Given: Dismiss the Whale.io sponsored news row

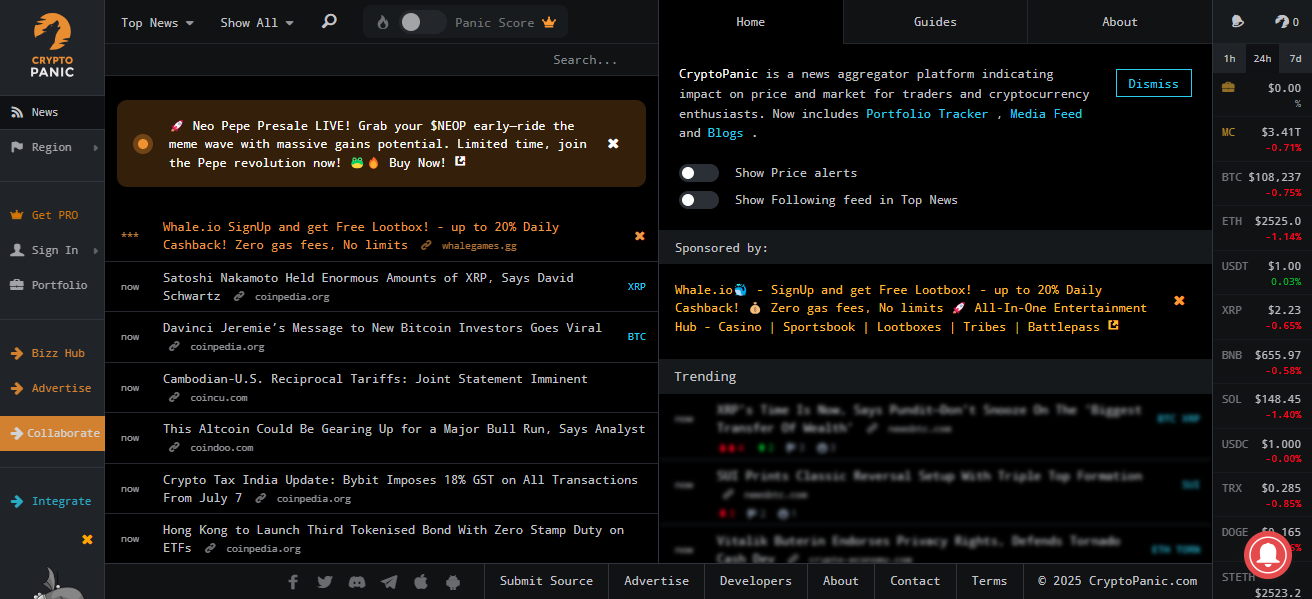Looking at the screenshot, I should click(640, 236).
